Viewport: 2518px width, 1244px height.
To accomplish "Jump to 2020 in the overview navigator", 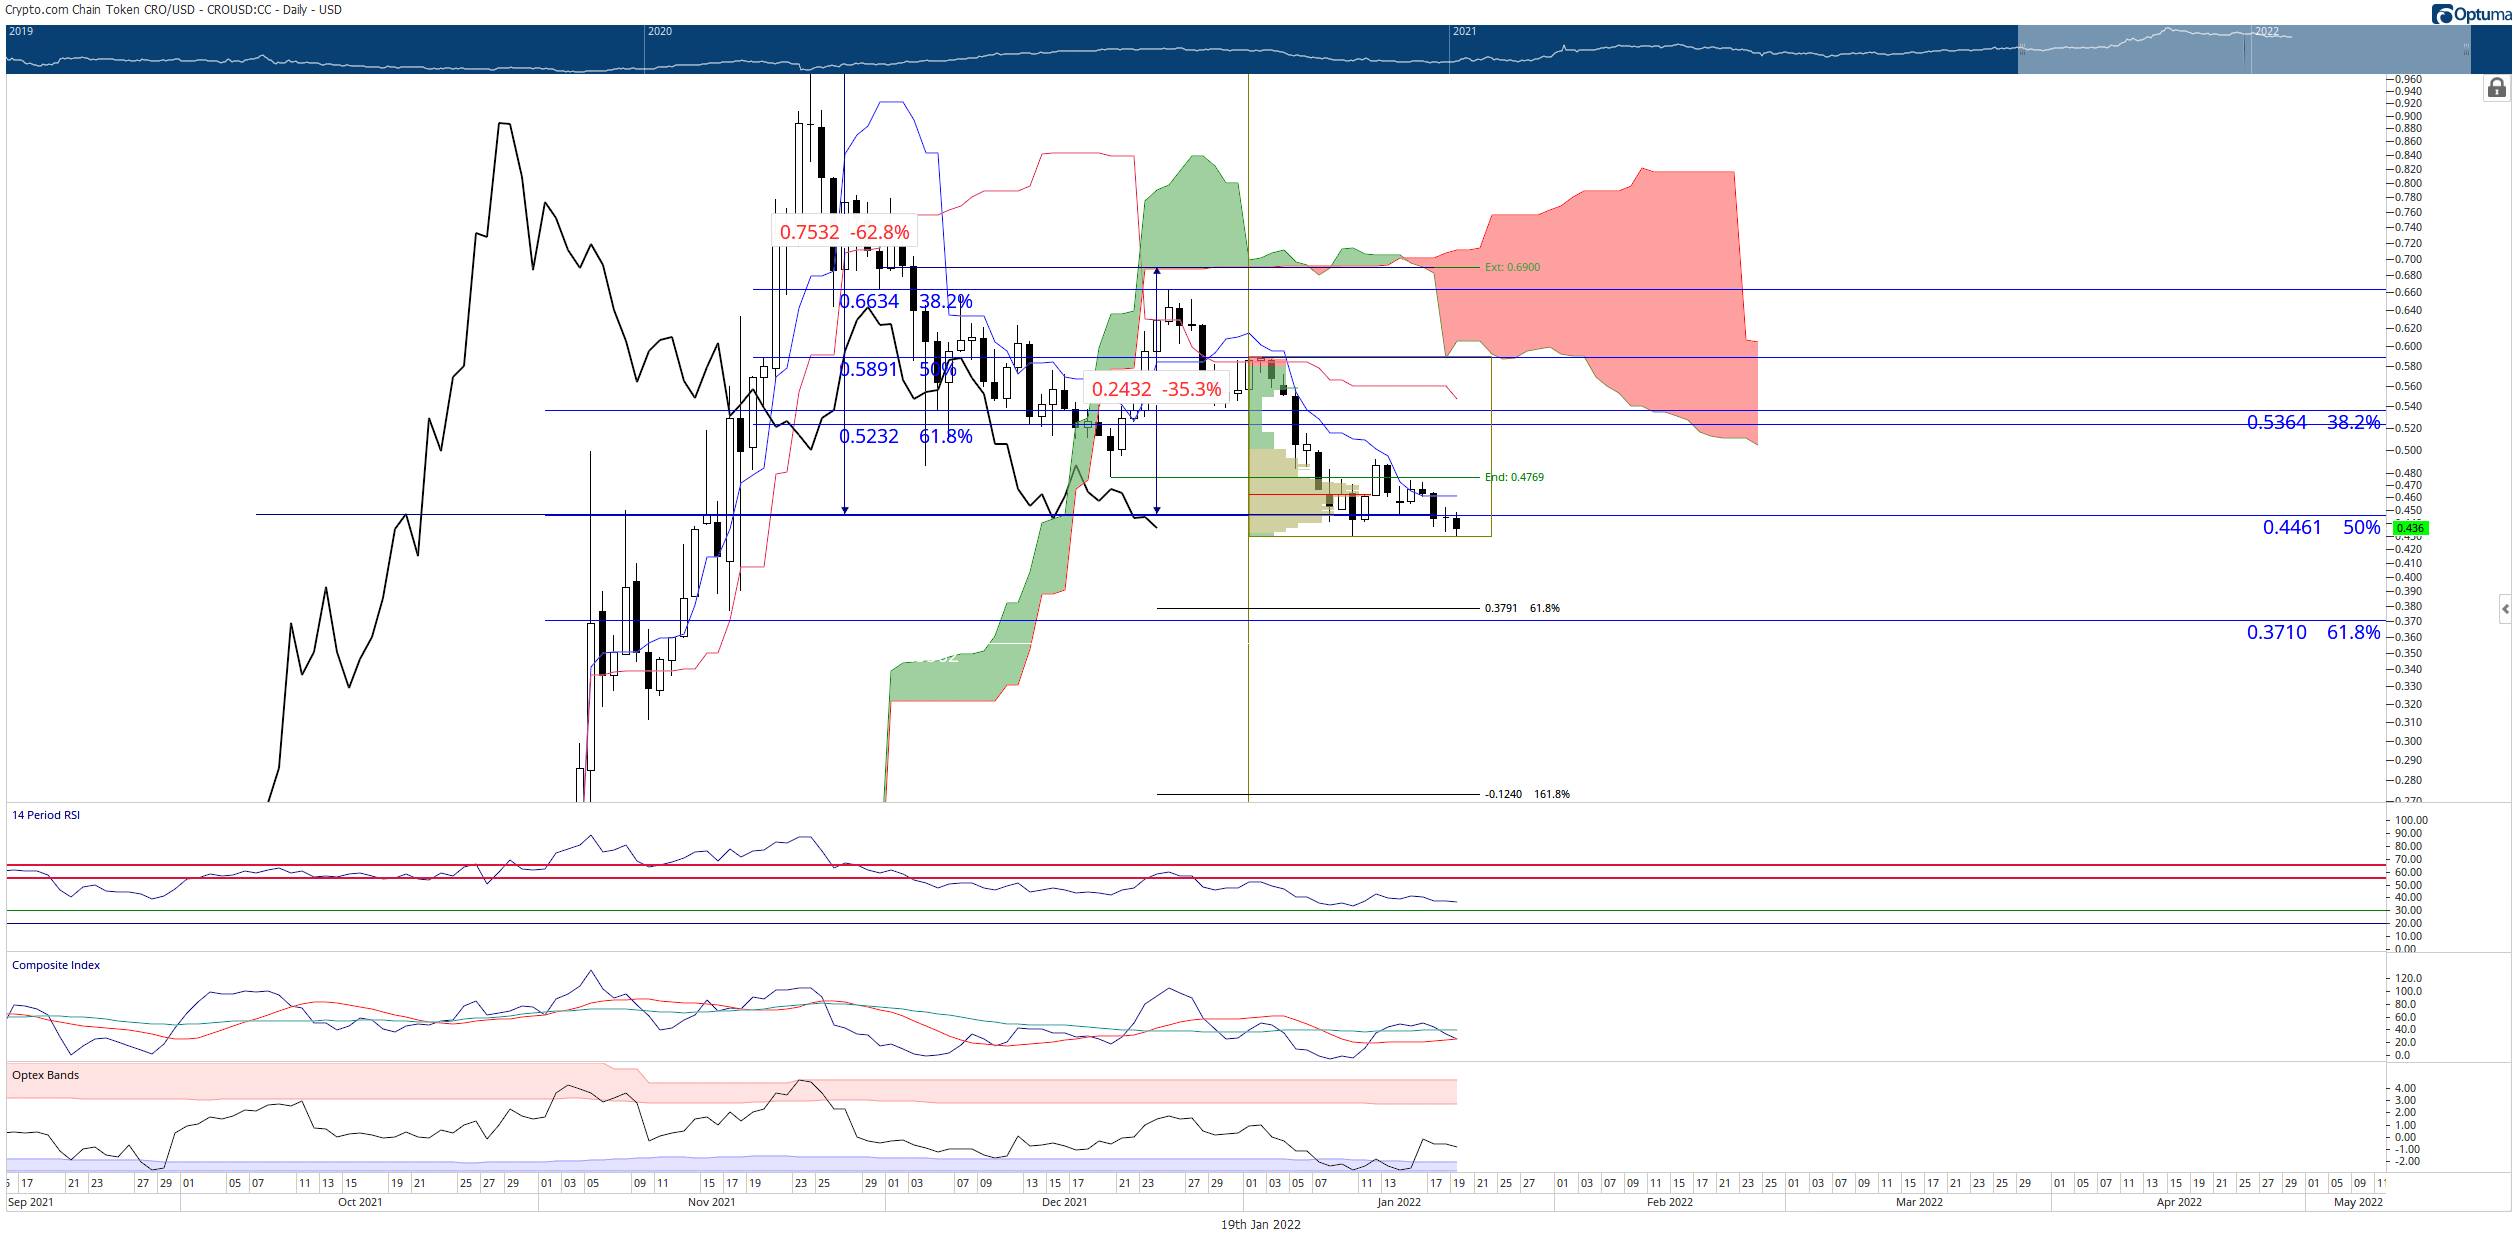I will 660,31.
